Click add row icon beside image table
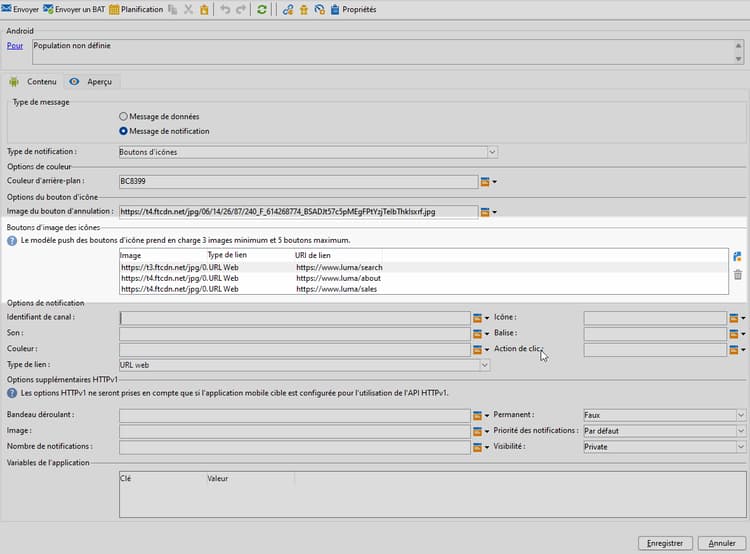Viewport: 750px width, 554px height. (x=738, y=257)
